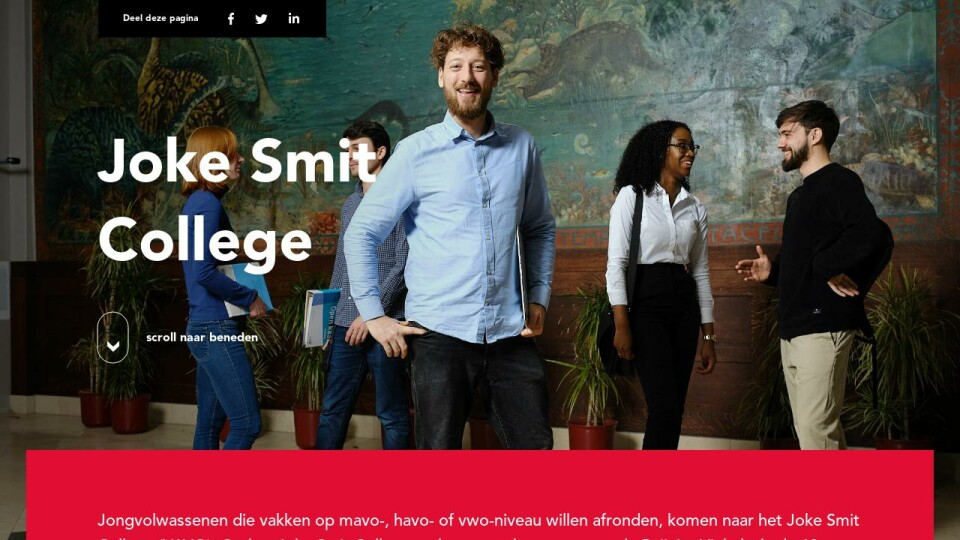960x540 pixels.
Task: Click the folder held by the red-haired woman
Action: [246, 289]
